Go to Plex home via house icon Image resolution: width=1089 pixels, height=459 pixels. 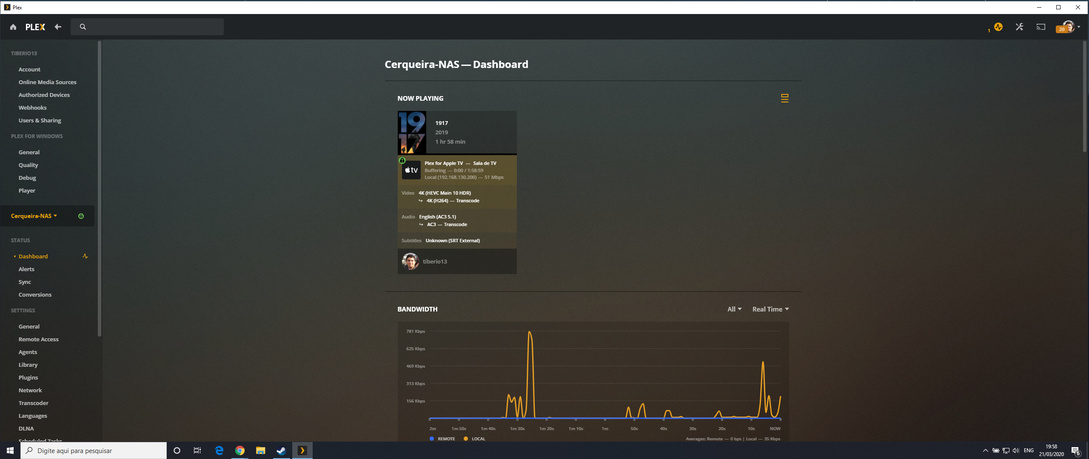click(13, 27)
